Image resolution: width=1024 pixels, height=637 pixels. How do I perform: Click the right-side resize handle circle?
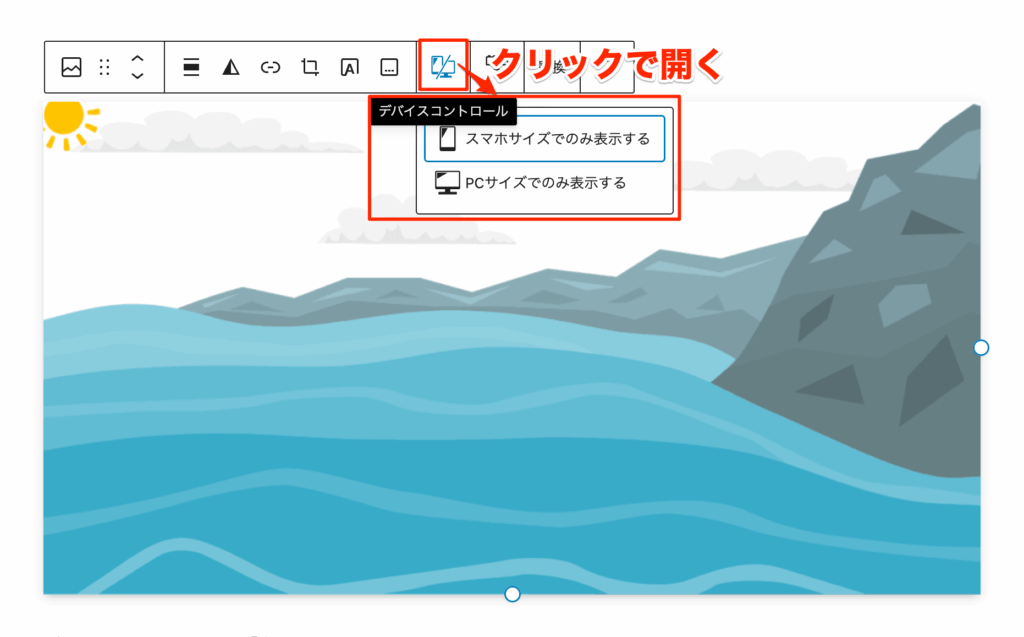(979, 347)
